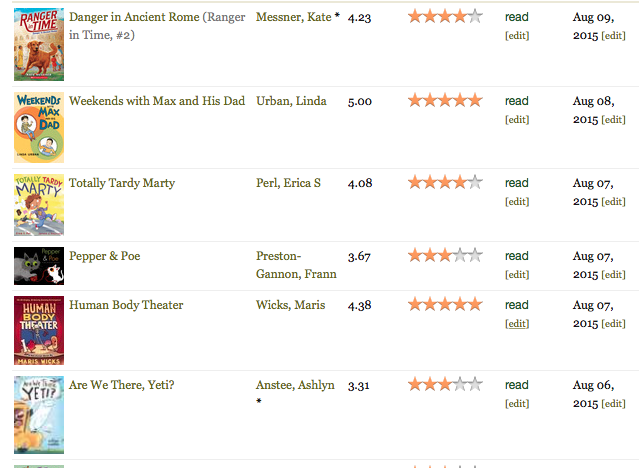Change the star rating for Pepper & Poe
This screenshot has width=639, height=468.
(x=445, y=256)
